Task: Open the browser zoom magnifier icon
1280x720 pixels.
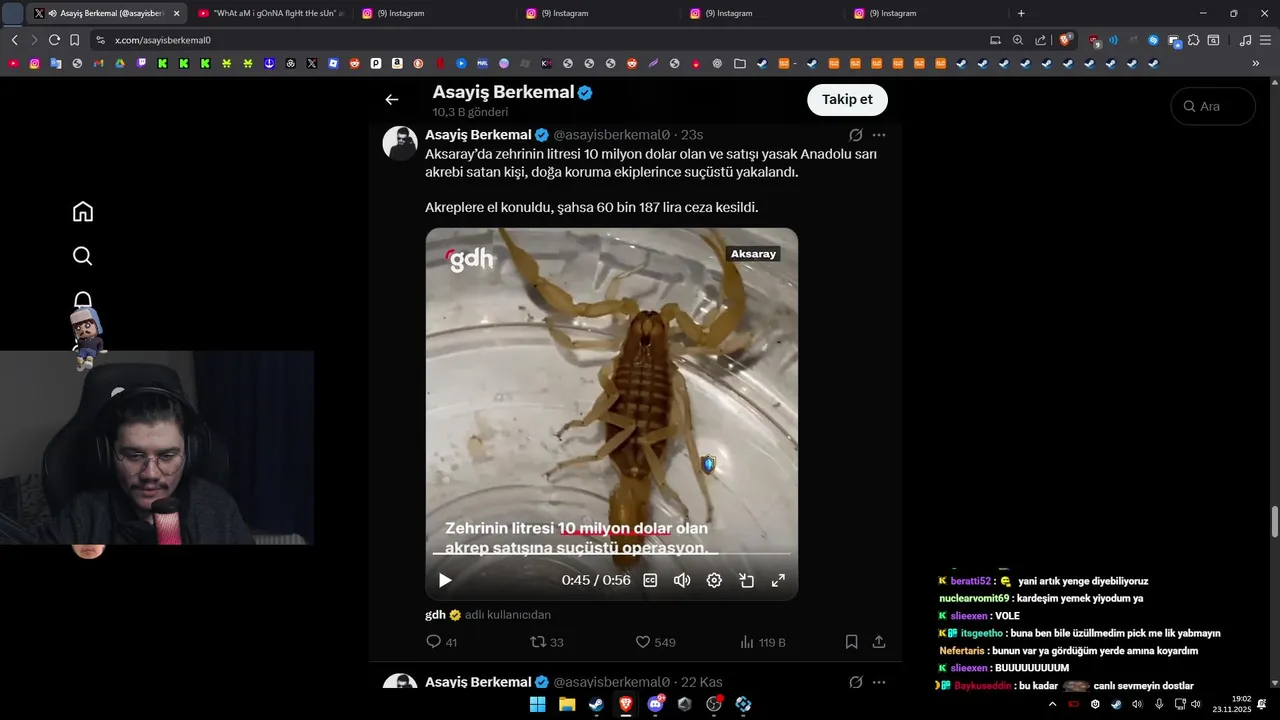Action: click(x=1018, y=40)
